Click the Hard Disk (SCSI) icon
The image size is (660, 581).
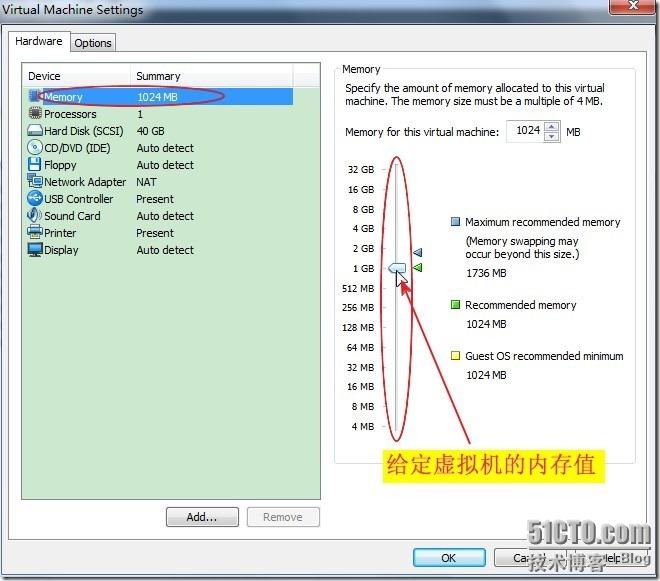click(35, 131)
